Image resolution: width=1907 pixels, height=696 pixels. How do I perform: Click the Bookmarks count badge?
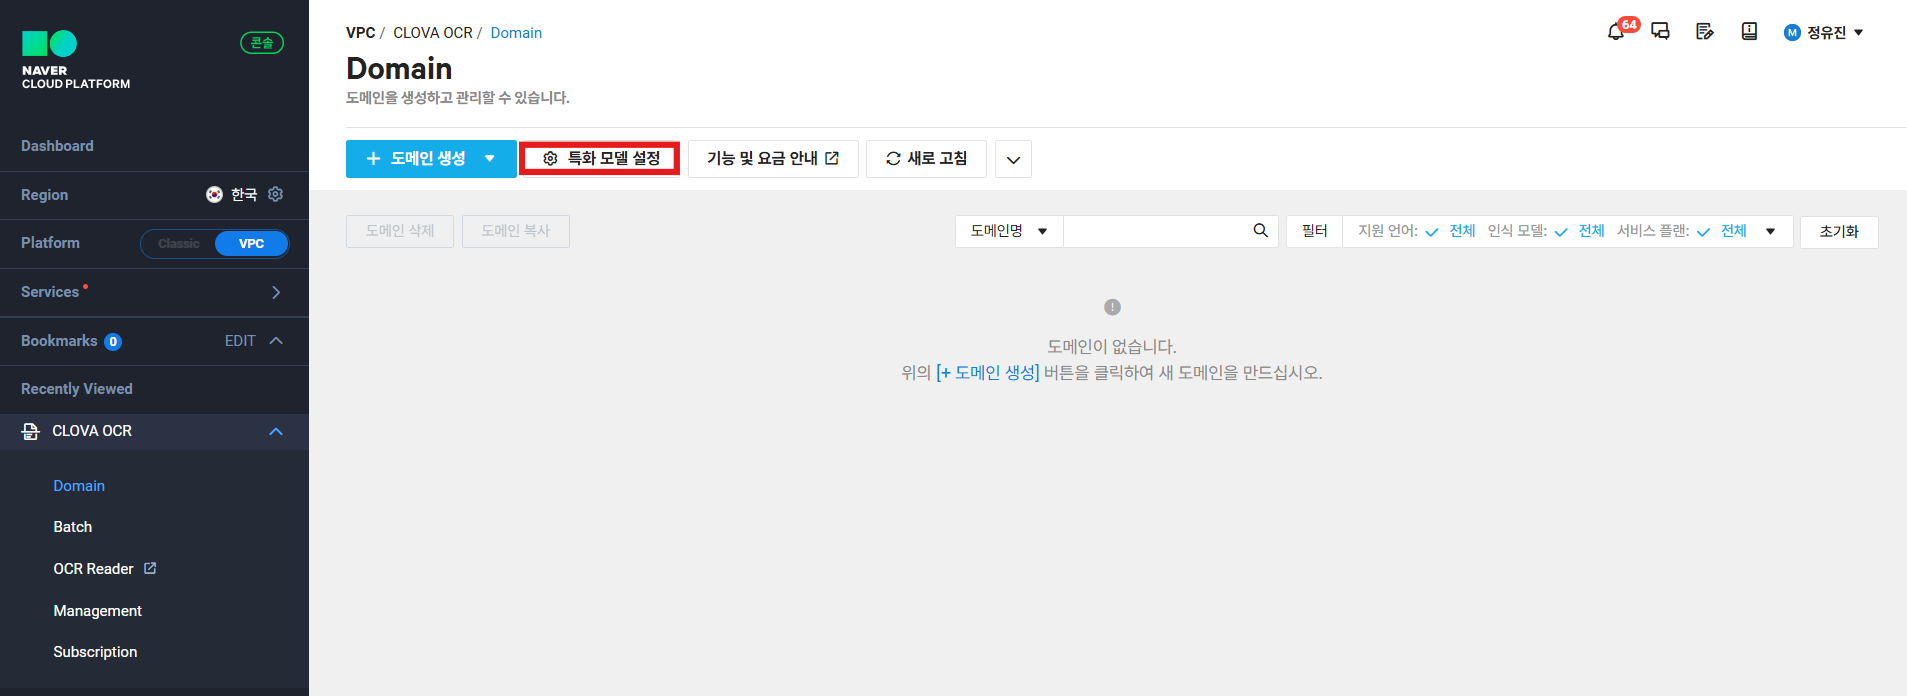[113, 342]
